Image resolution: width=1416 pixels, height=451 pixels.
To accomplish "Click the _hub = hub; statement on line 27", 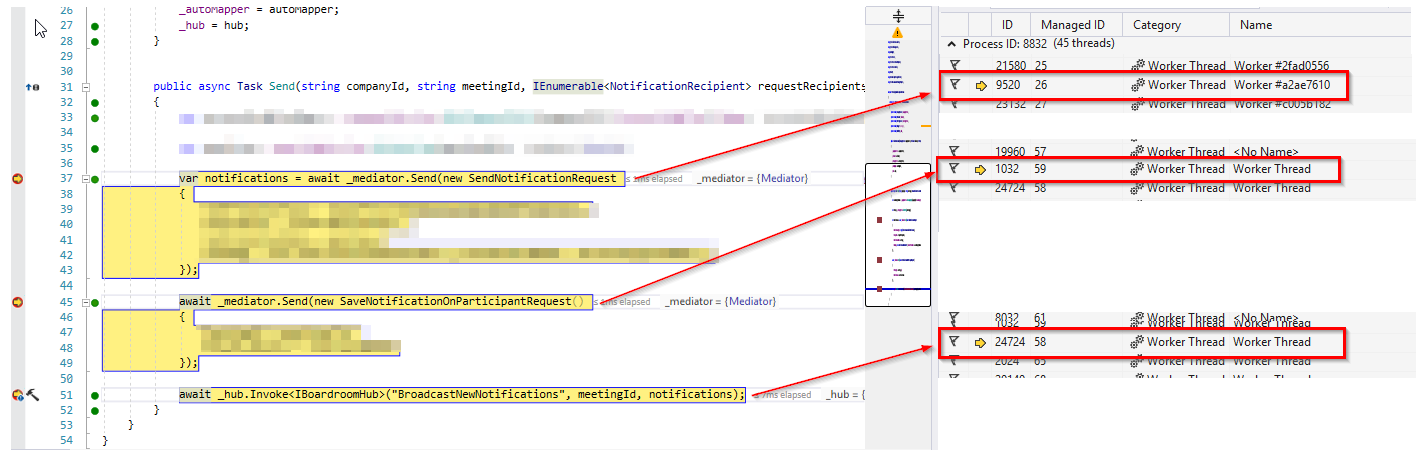I will (x=214, y=26).
